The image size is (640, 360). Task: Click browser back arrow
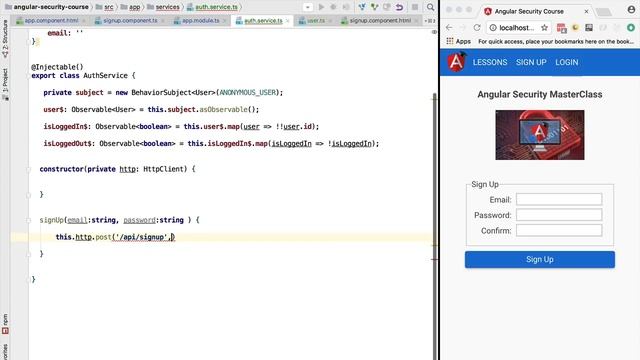449,27
